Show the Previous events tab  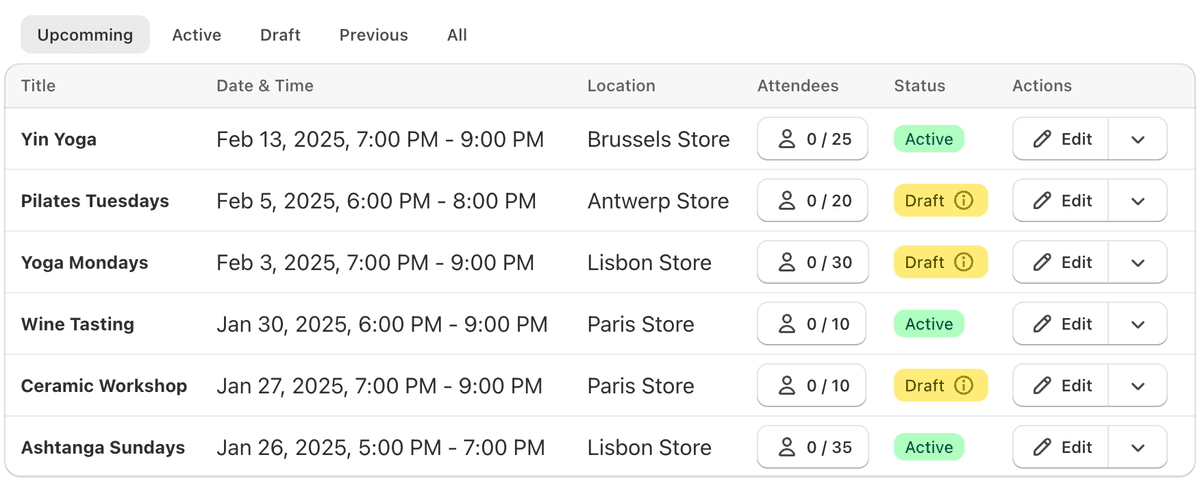coord(374,35)
